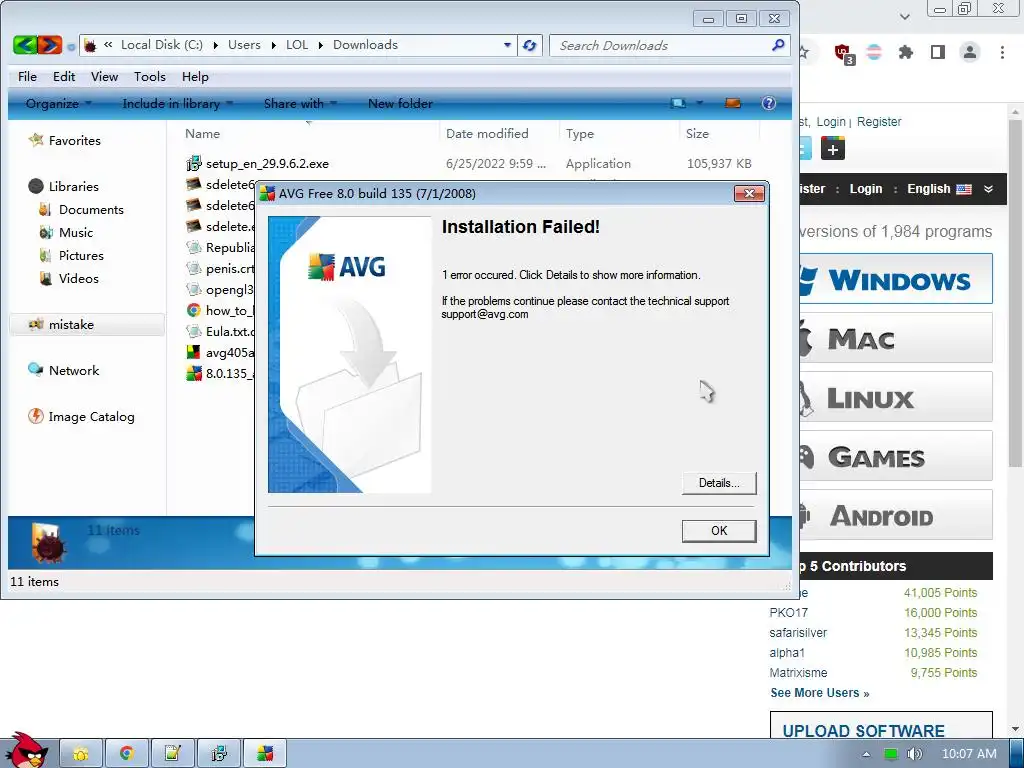Click the Windows category button on webpage

[x=895, y=279]
